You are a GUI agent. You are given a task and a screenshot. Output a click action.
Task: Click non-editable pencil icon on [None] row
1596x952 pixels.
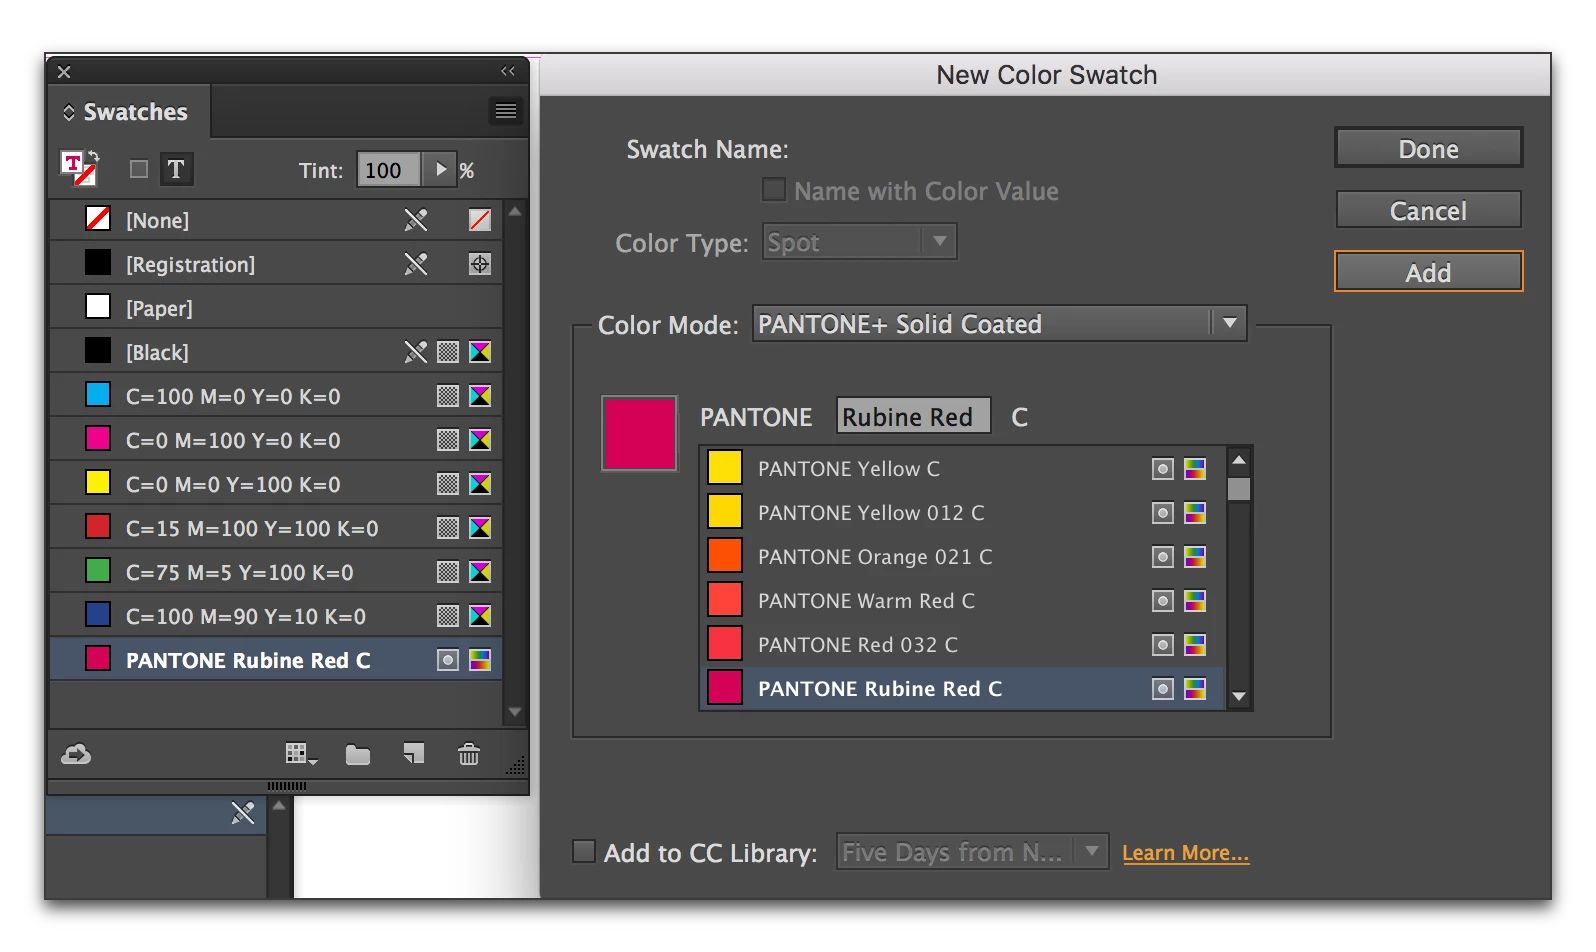416,220
